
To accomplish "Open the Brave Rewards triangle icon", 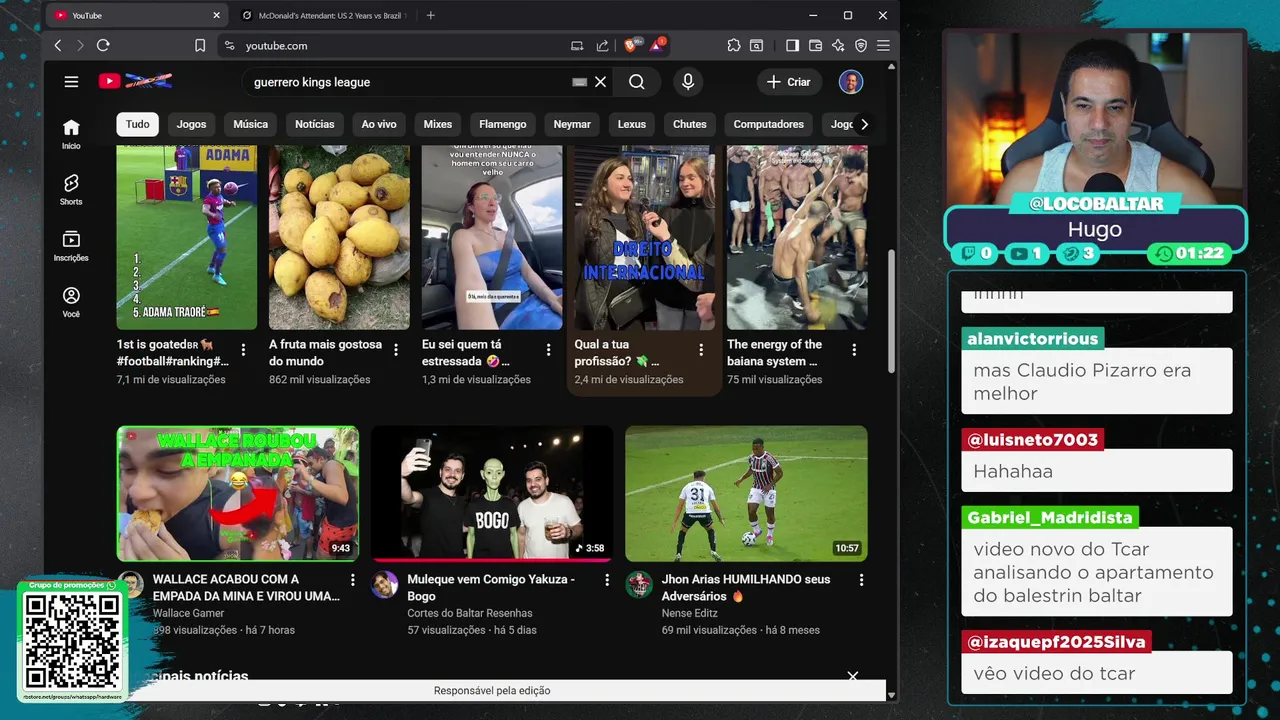I will point(657,45).
